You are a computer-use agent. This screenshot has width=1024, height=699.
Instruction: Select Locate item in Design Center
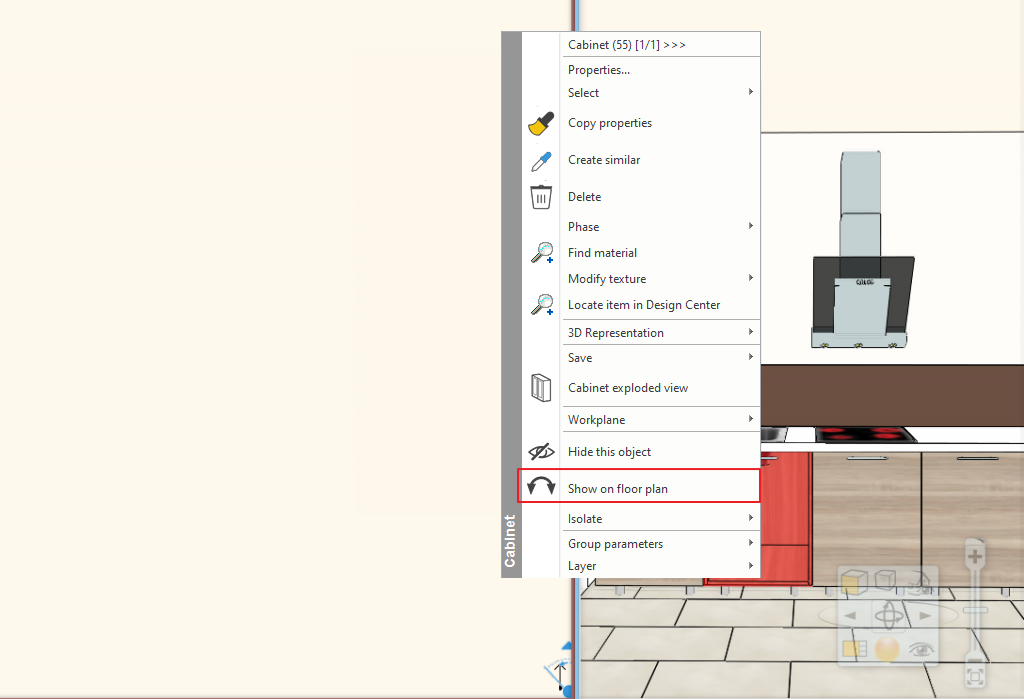pyautogui.click(x=644, y=305)
